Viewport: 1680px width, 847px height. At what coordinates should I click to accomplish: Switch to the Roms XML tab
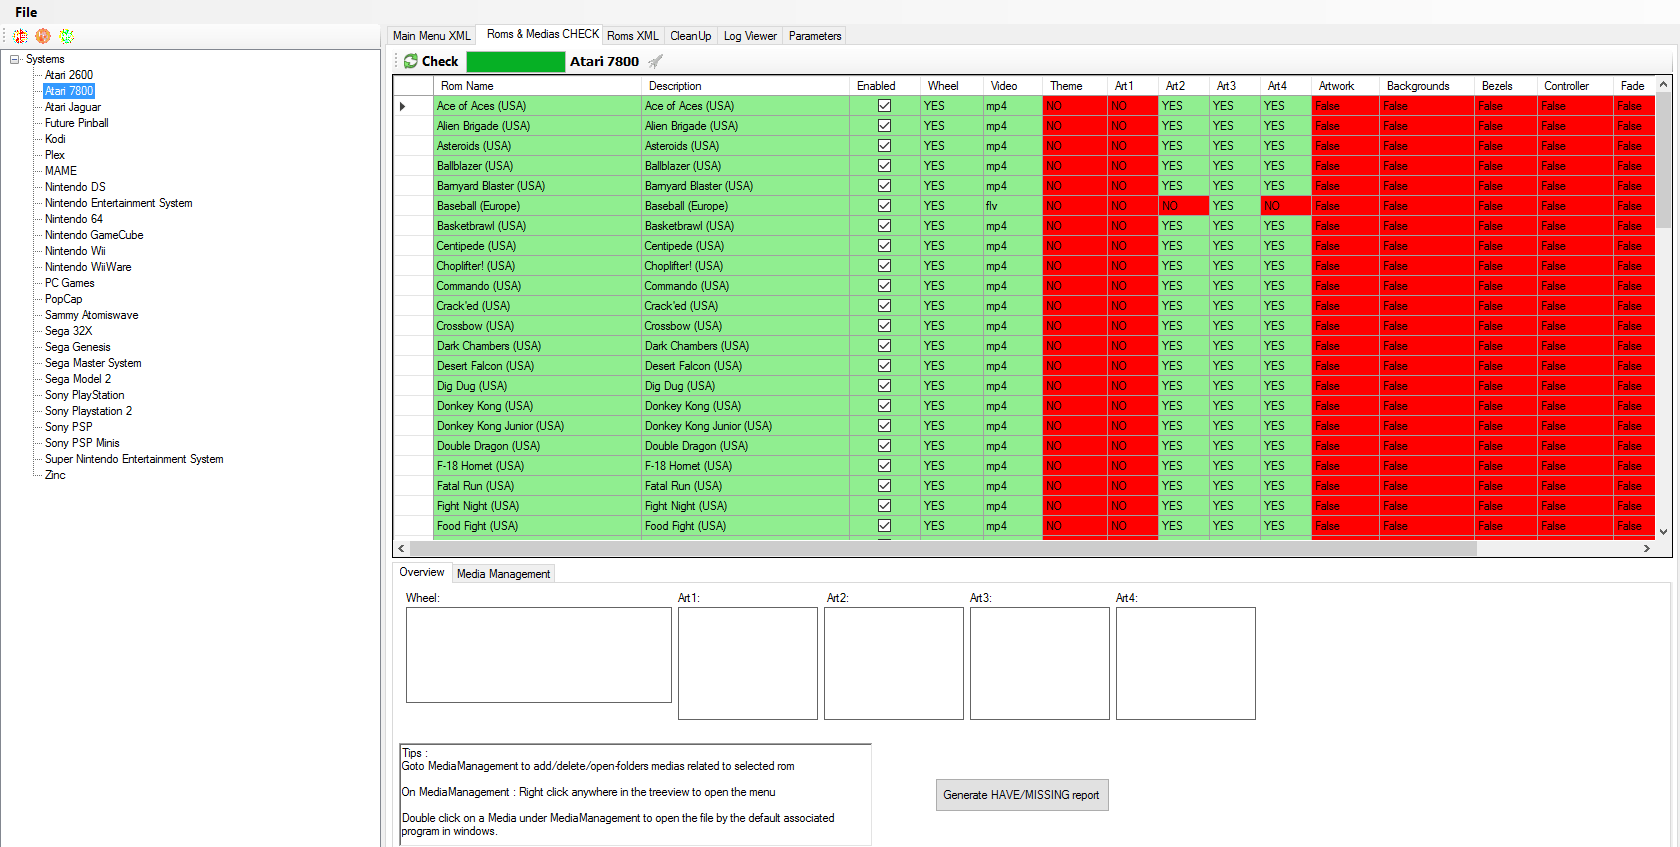point(632,36)
